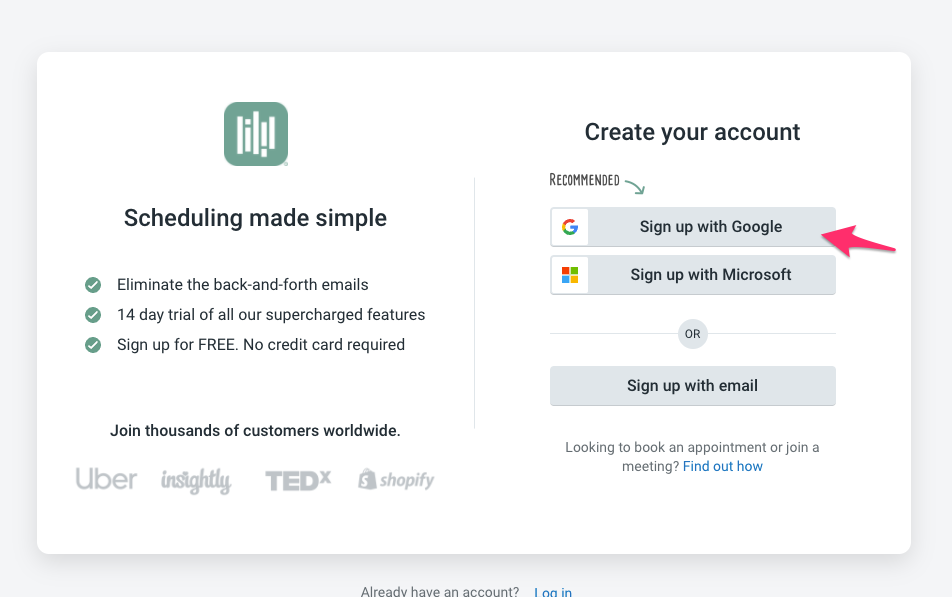Select Sign up with email
This screenshot has width=952, height=597.
click(x=693, y=386)
